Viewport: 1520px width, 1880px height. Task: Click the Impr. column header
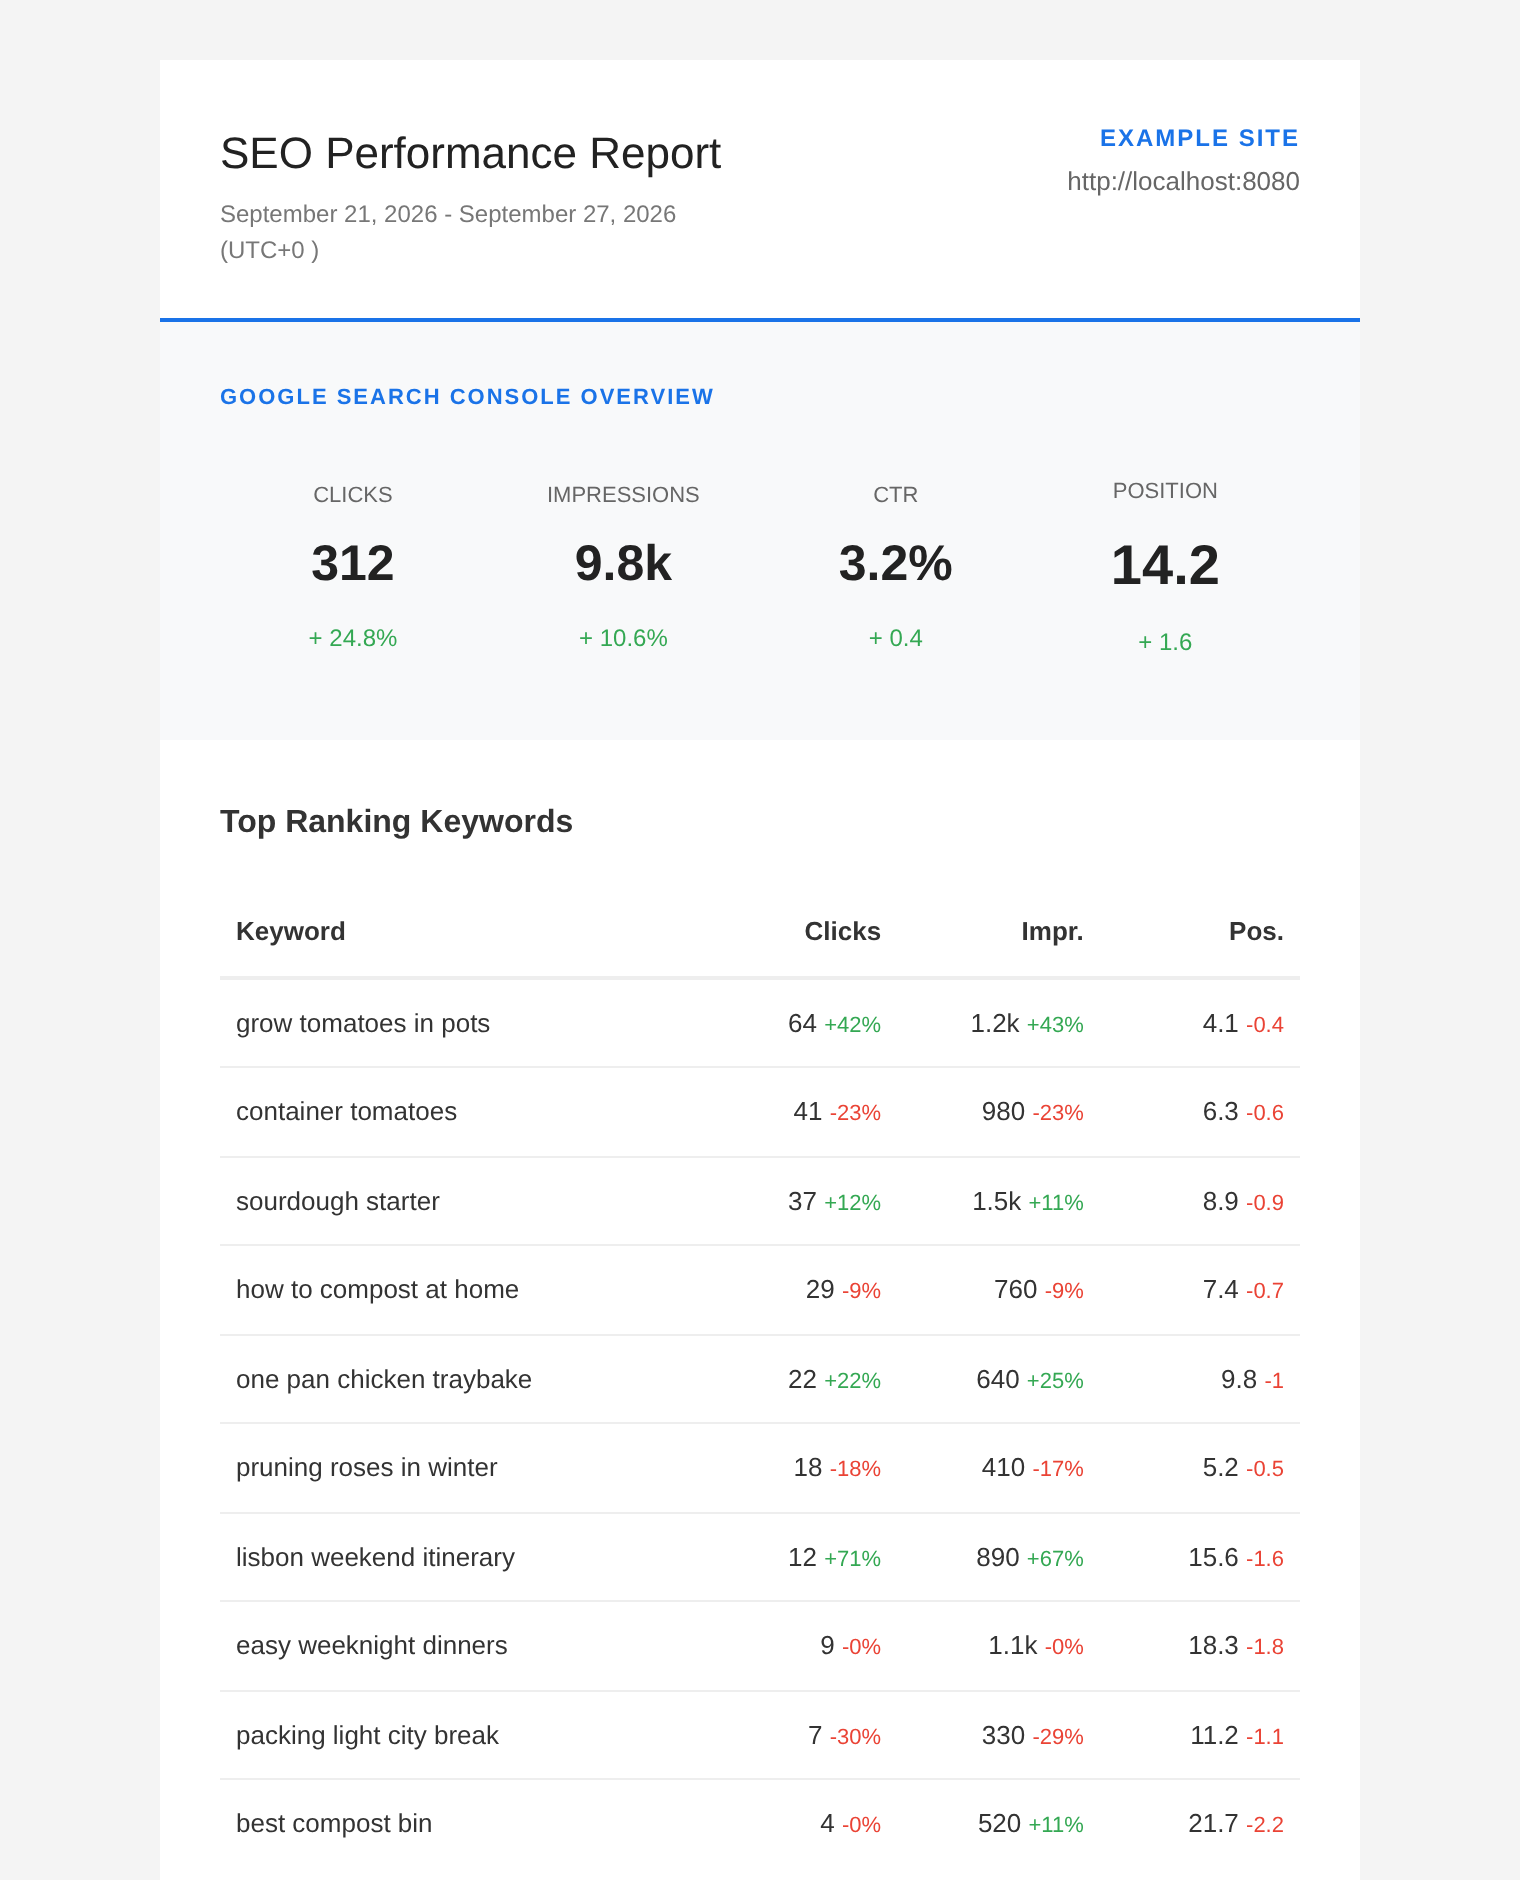[x=1052, y=931]
